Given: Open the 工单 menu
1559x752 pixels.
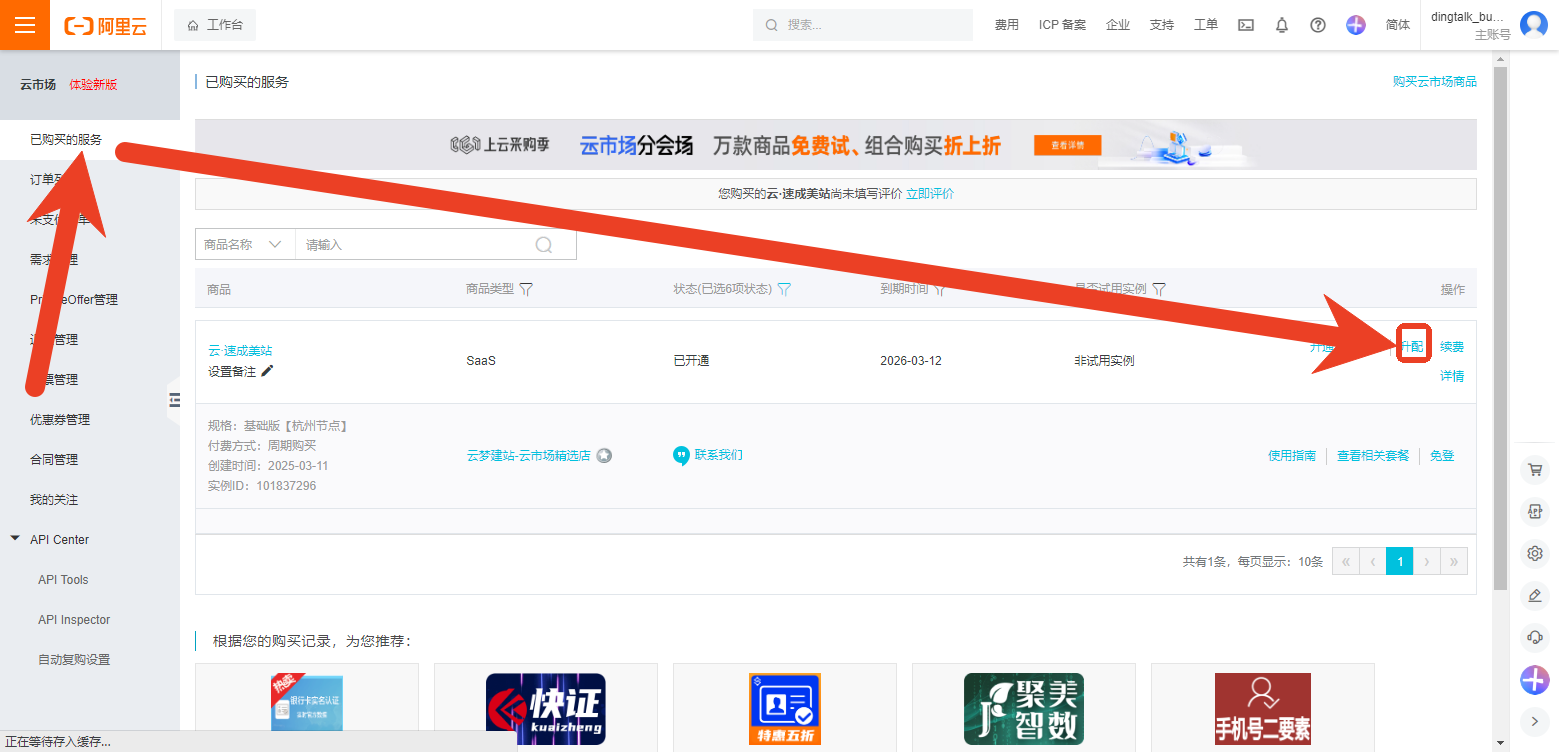Looking at the screenshot, I should point(1206,25).
